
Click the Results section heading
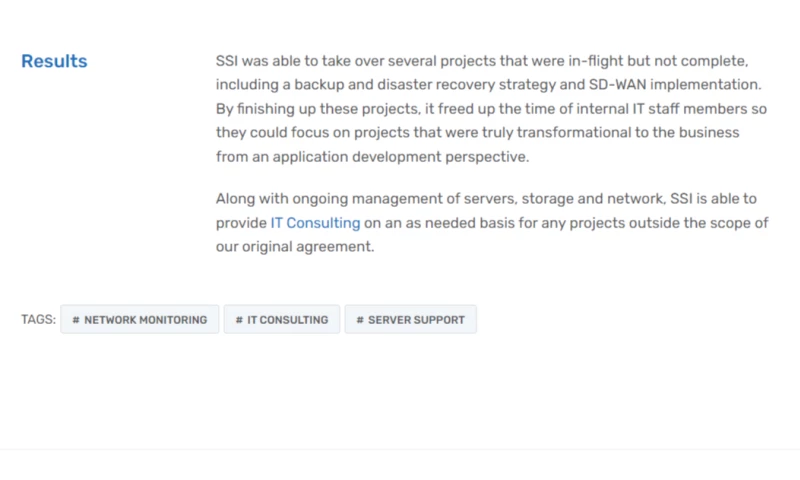54,61
